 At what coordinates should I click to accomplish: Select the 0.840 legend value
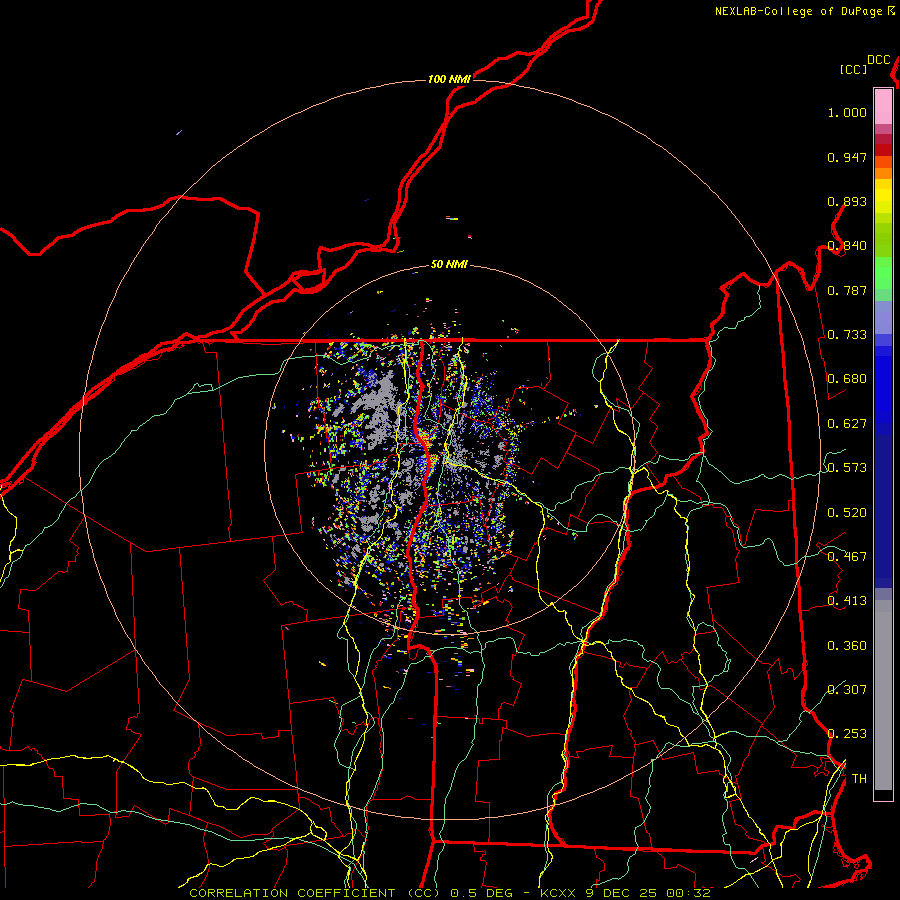pyautogui.click(x=847, y=246)
